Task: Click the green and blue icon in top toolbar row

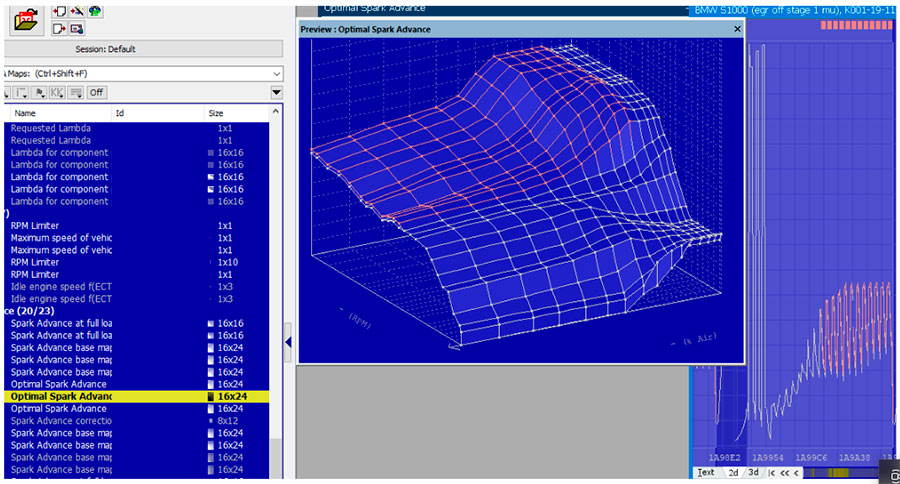Action: tap(95, 11)
